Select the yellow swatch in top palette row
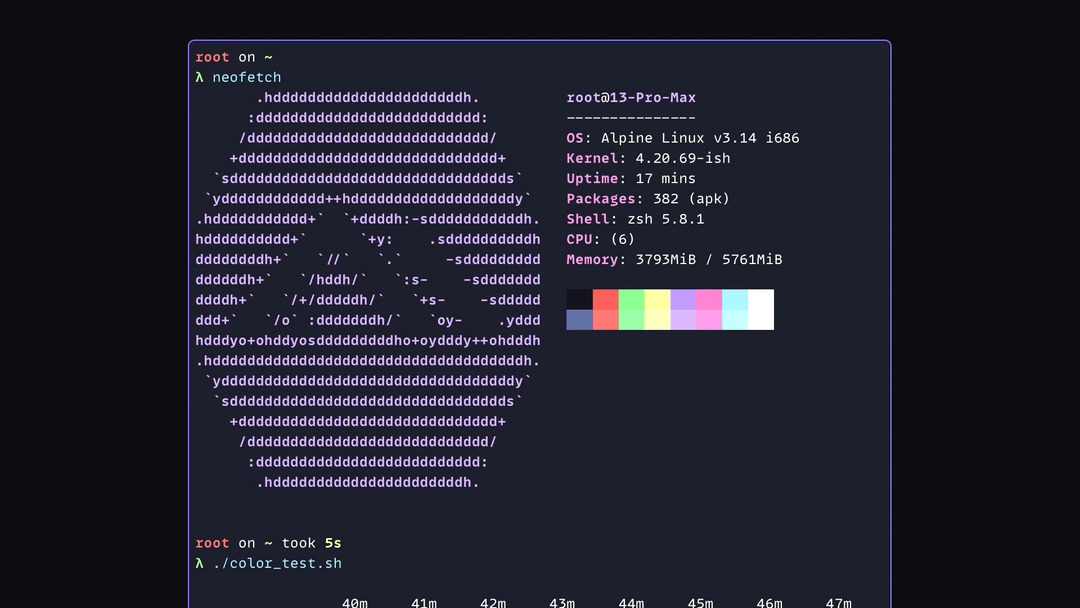 [x=657, y=300]
